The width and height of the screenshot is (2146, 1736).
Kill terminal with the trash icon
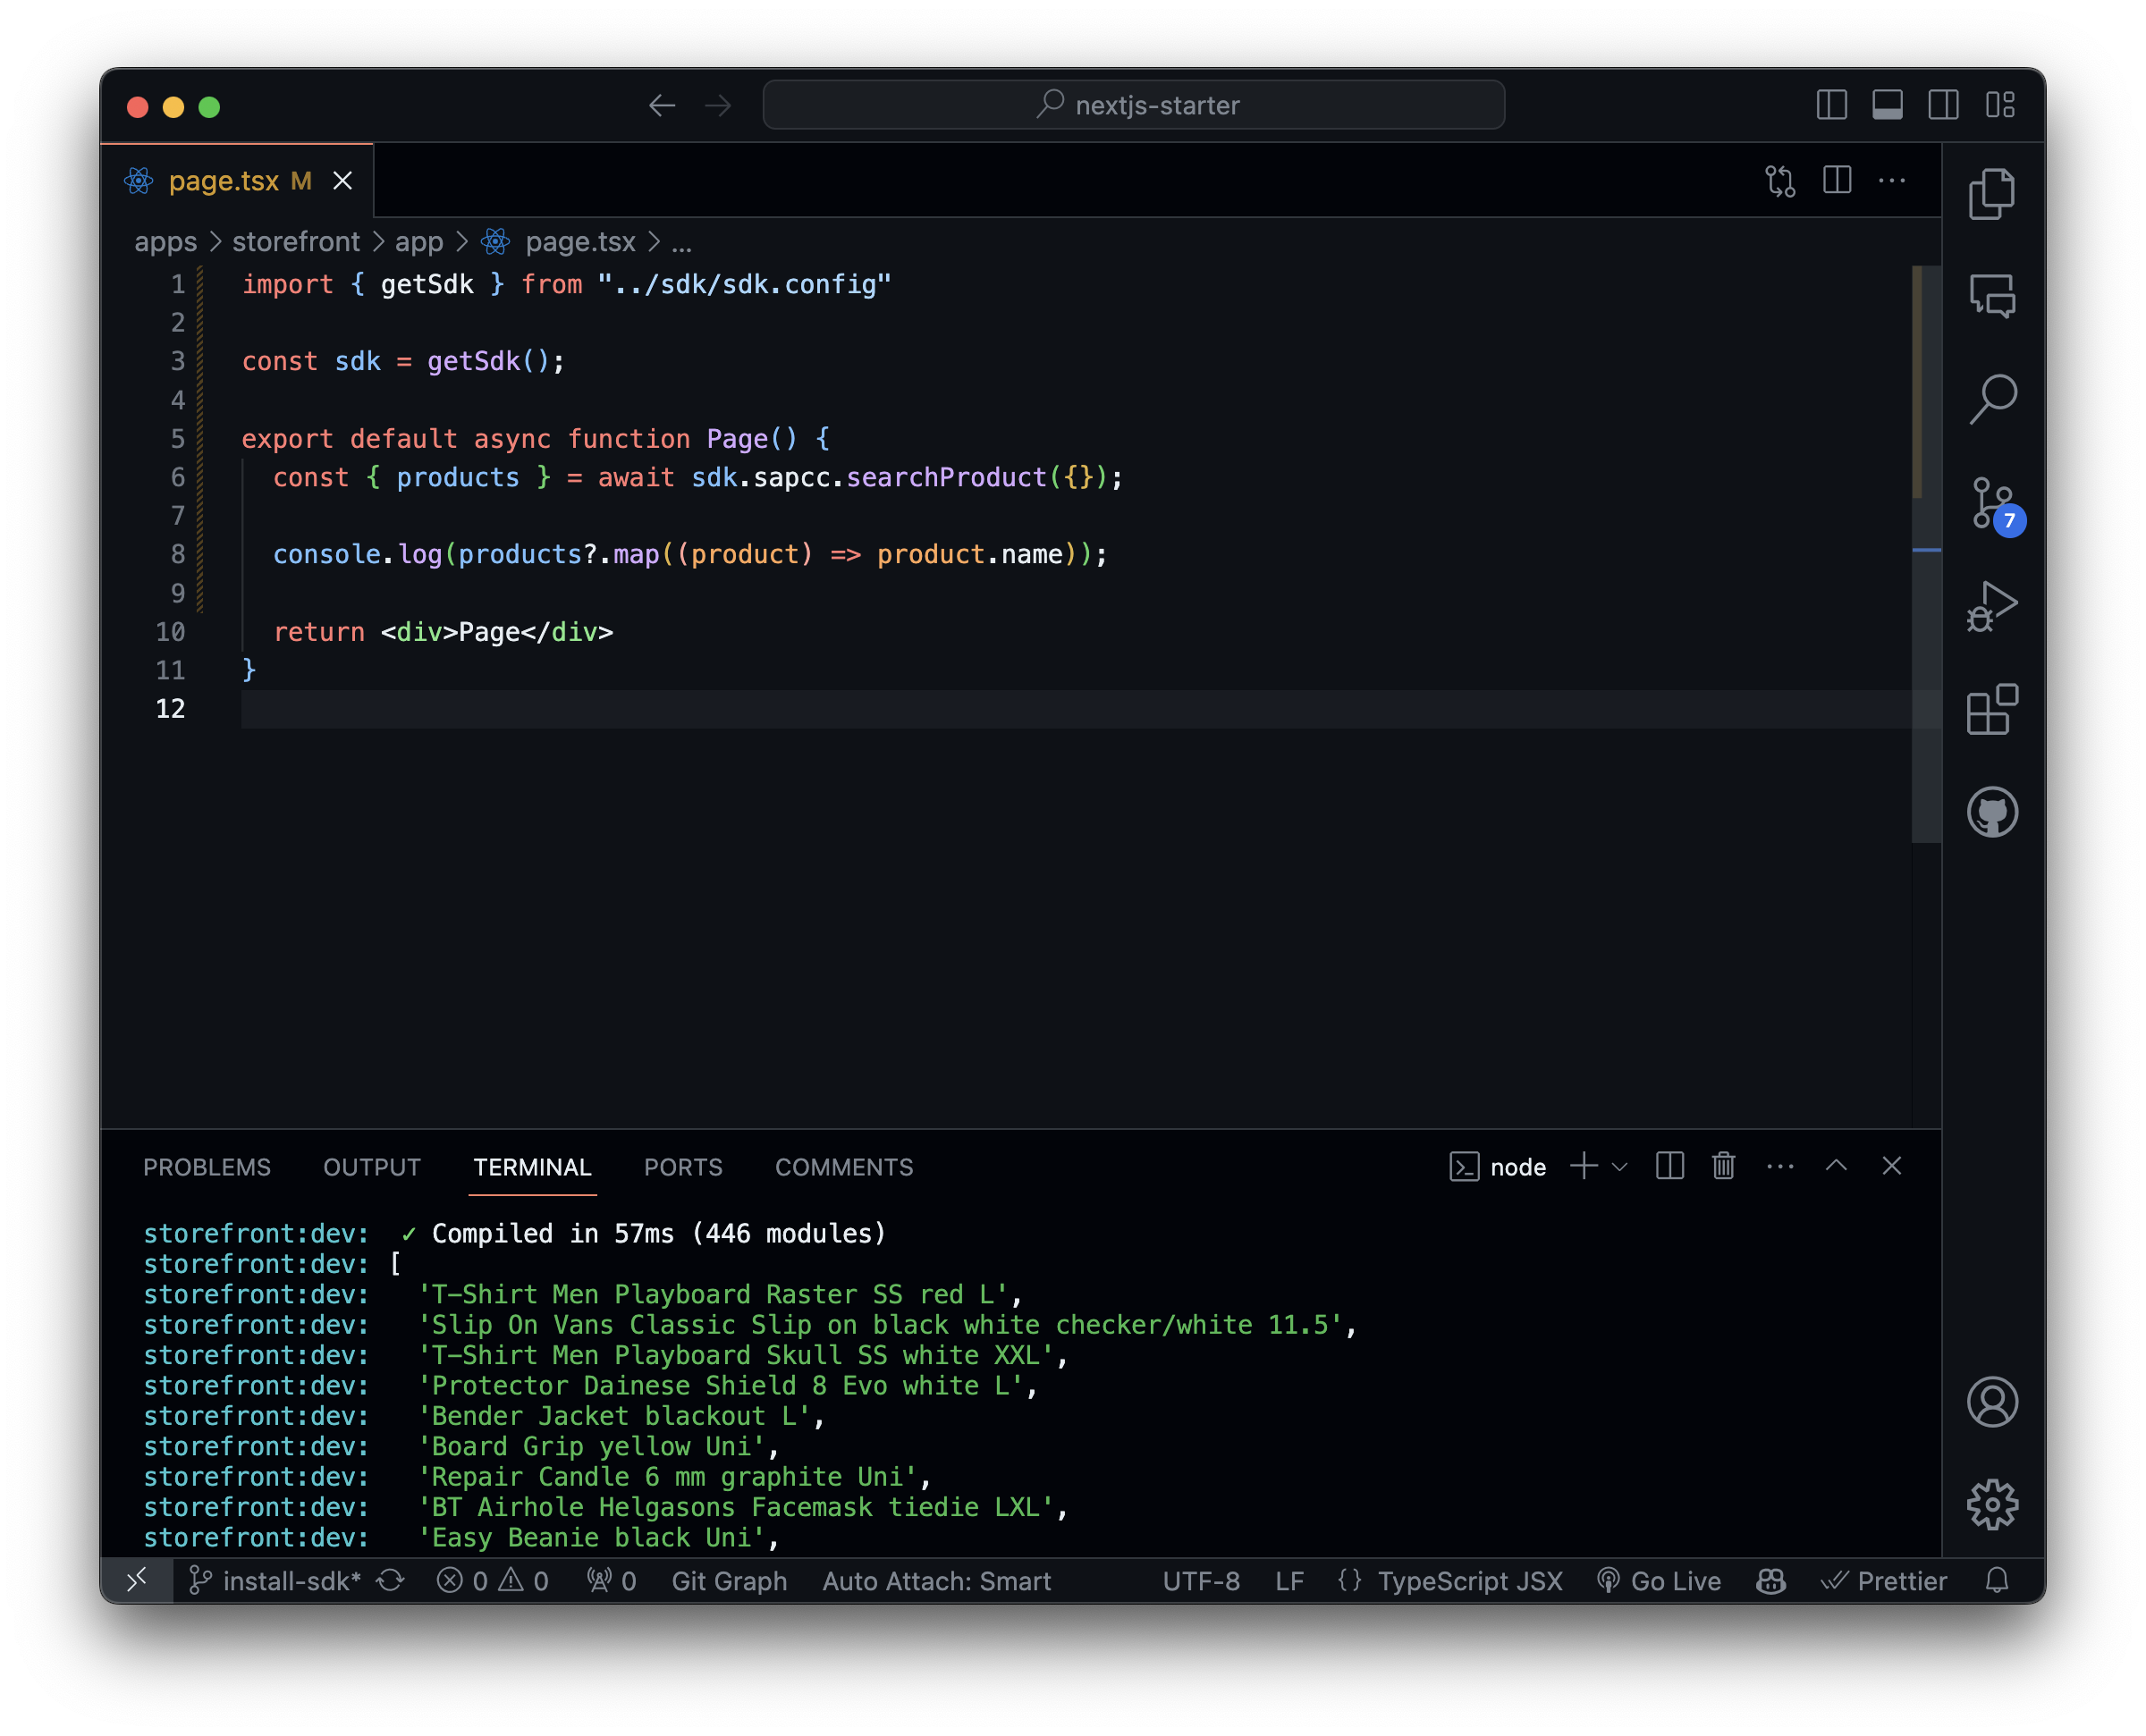tap(1723, 1166)
